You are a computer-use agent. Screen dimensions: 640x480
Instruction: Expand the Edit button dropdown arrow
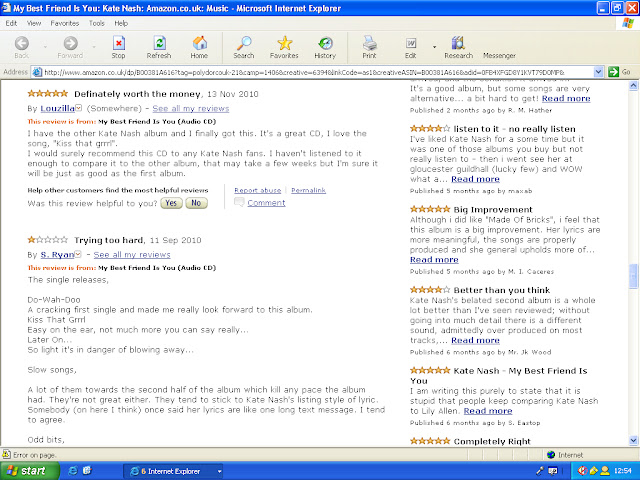pos(434,47)
